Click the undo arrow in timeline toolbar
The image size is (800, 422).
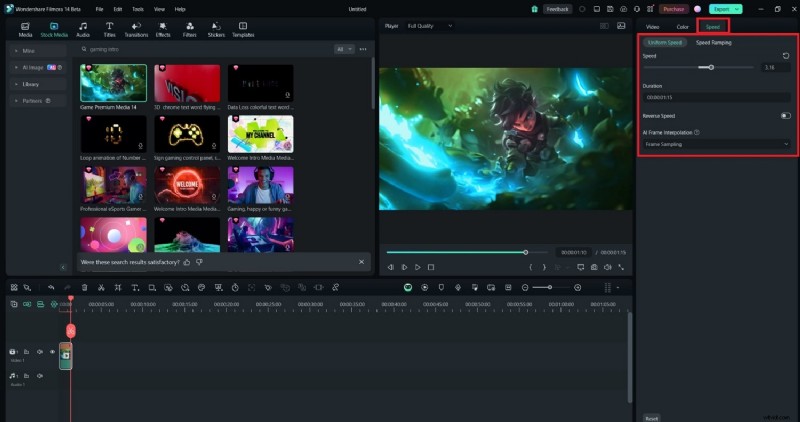(x=51, y=288)
